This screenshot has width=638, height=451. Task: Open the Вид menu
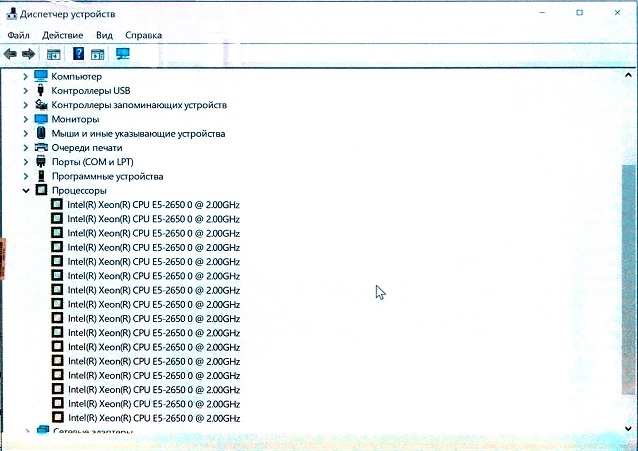pyautogui.click(x=104, y=35)
